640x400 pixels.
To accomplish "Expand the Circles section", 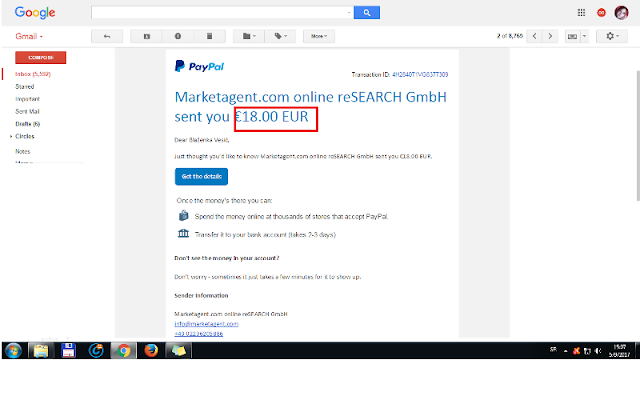I will point(11,136).
